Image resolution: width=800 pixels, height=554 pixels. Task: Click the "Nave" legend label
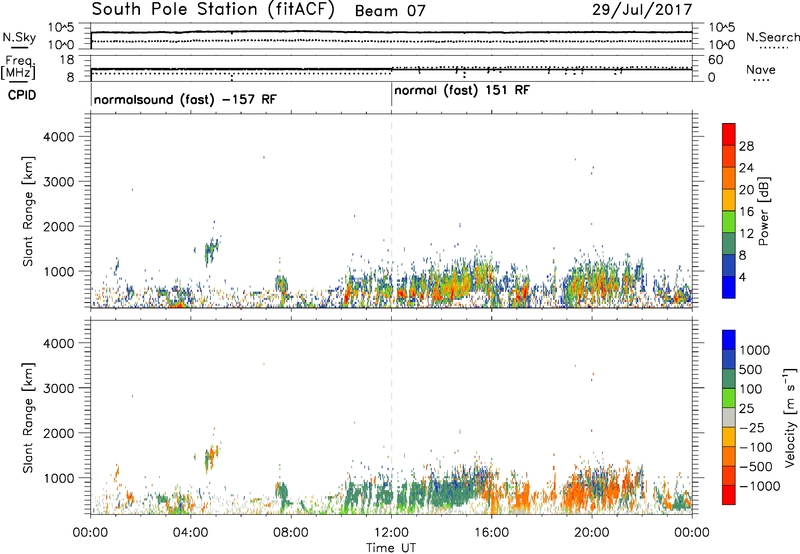click(761, 69)
